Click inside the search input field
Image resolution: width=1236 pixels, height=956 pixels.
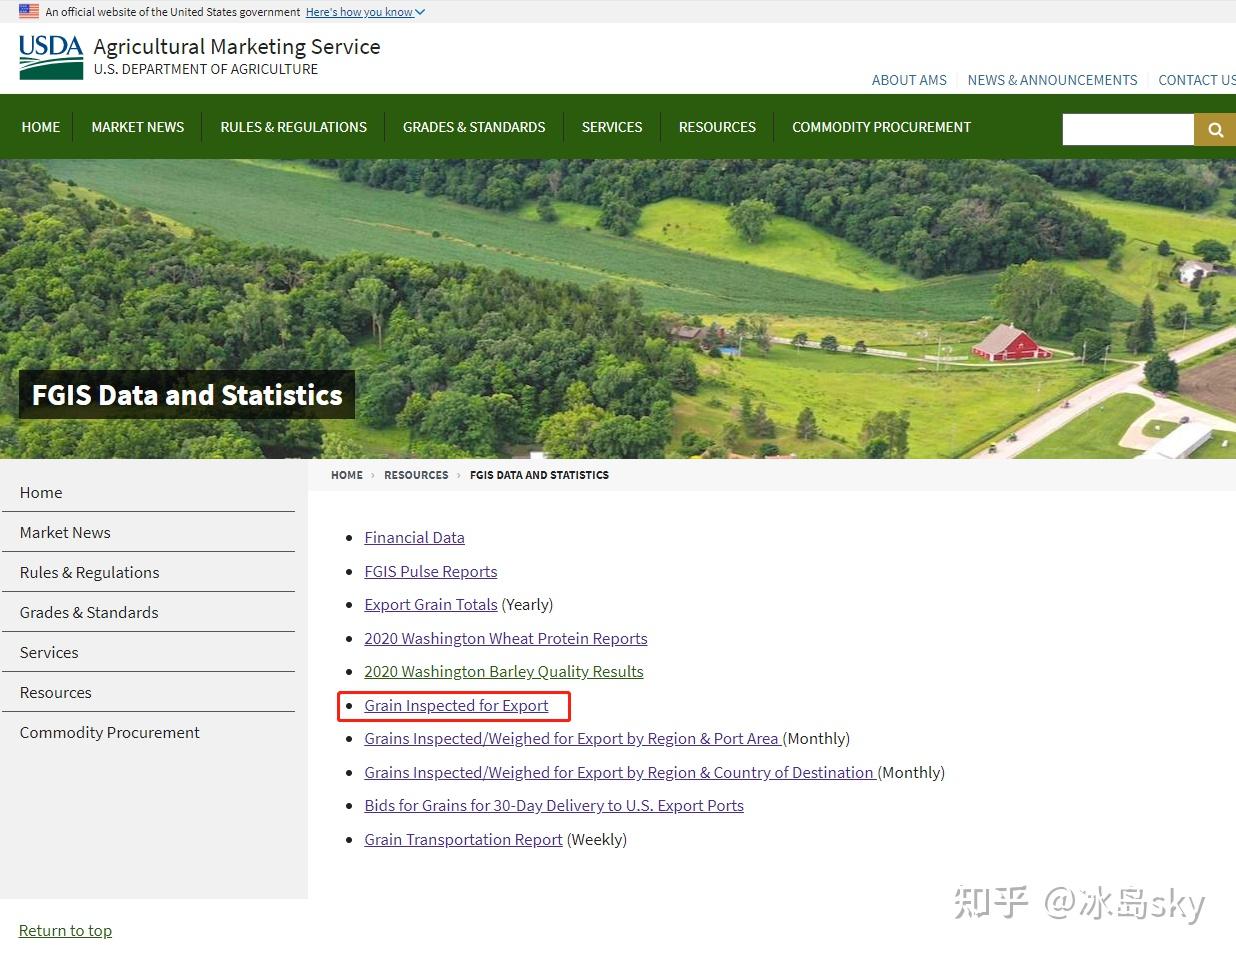point(1128,129)
